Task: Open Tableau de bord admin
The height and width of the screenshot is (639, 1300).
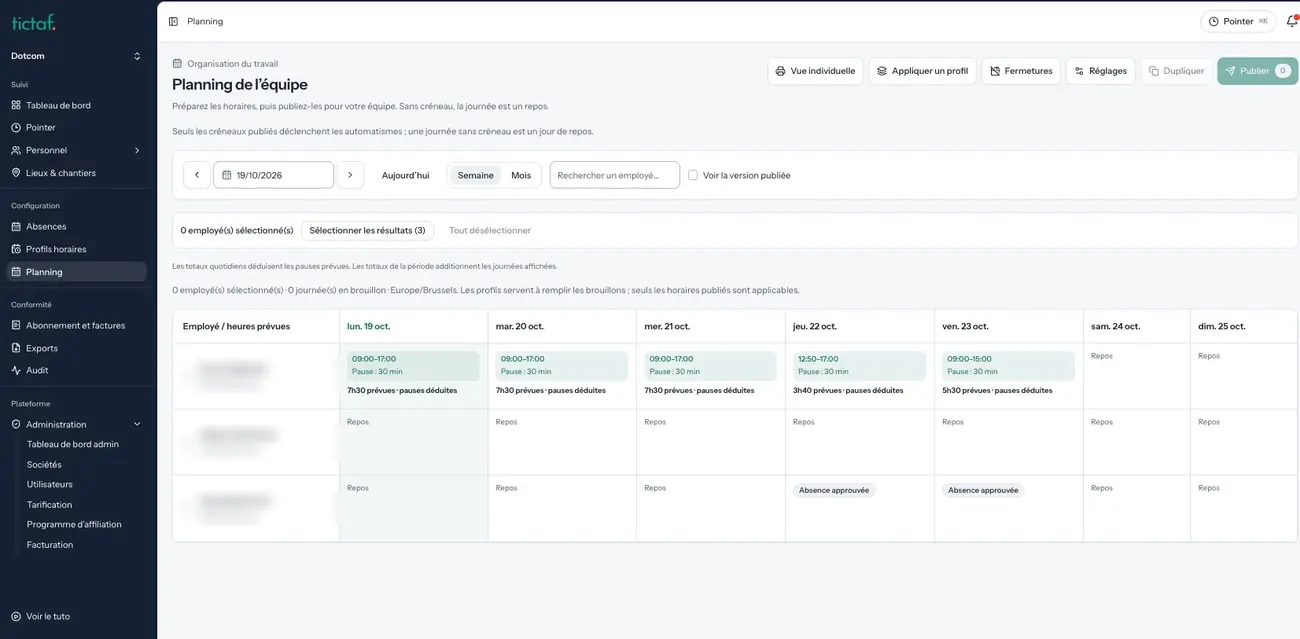Action: tap(73, 444)
